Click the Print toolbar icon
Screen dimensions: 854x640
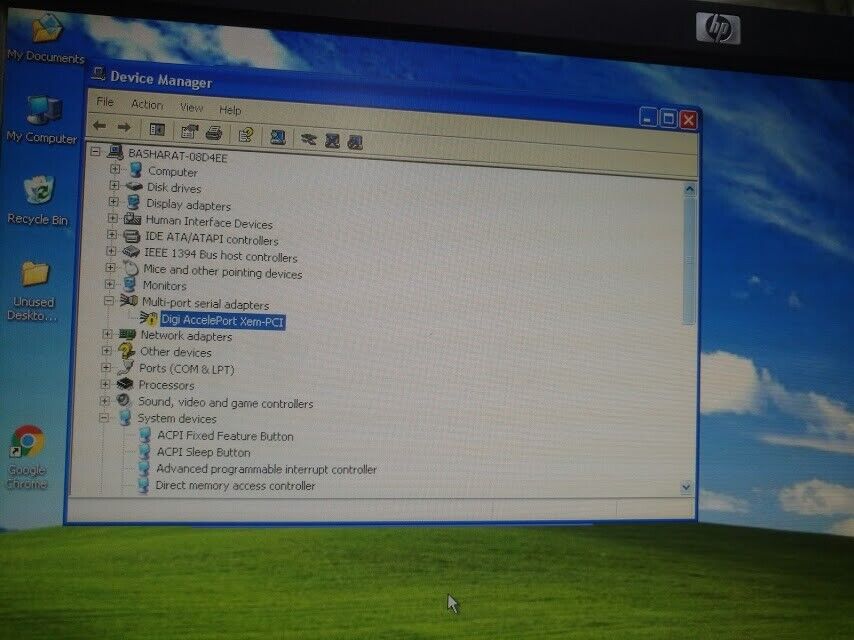click(x=214, y=132)
